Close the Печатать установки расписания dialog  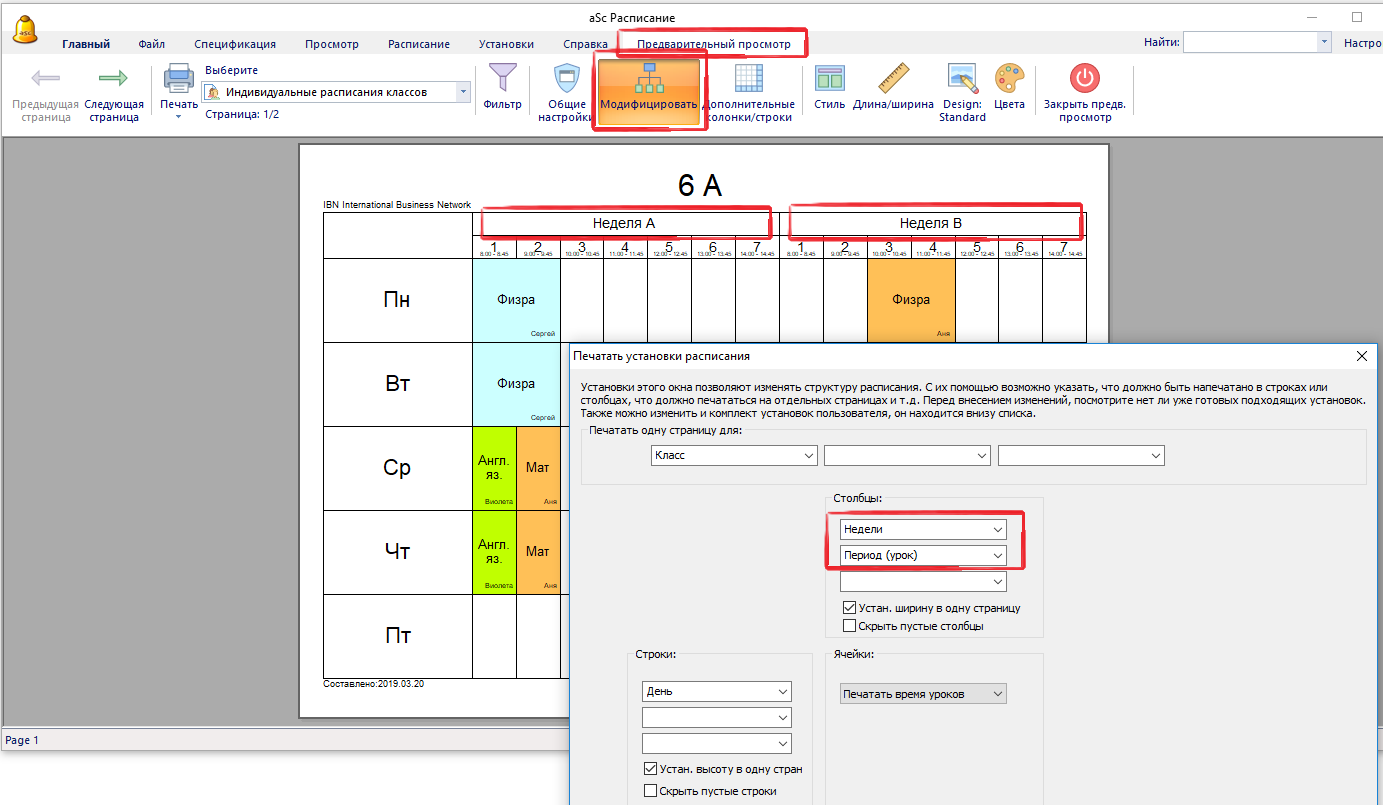1361,356
